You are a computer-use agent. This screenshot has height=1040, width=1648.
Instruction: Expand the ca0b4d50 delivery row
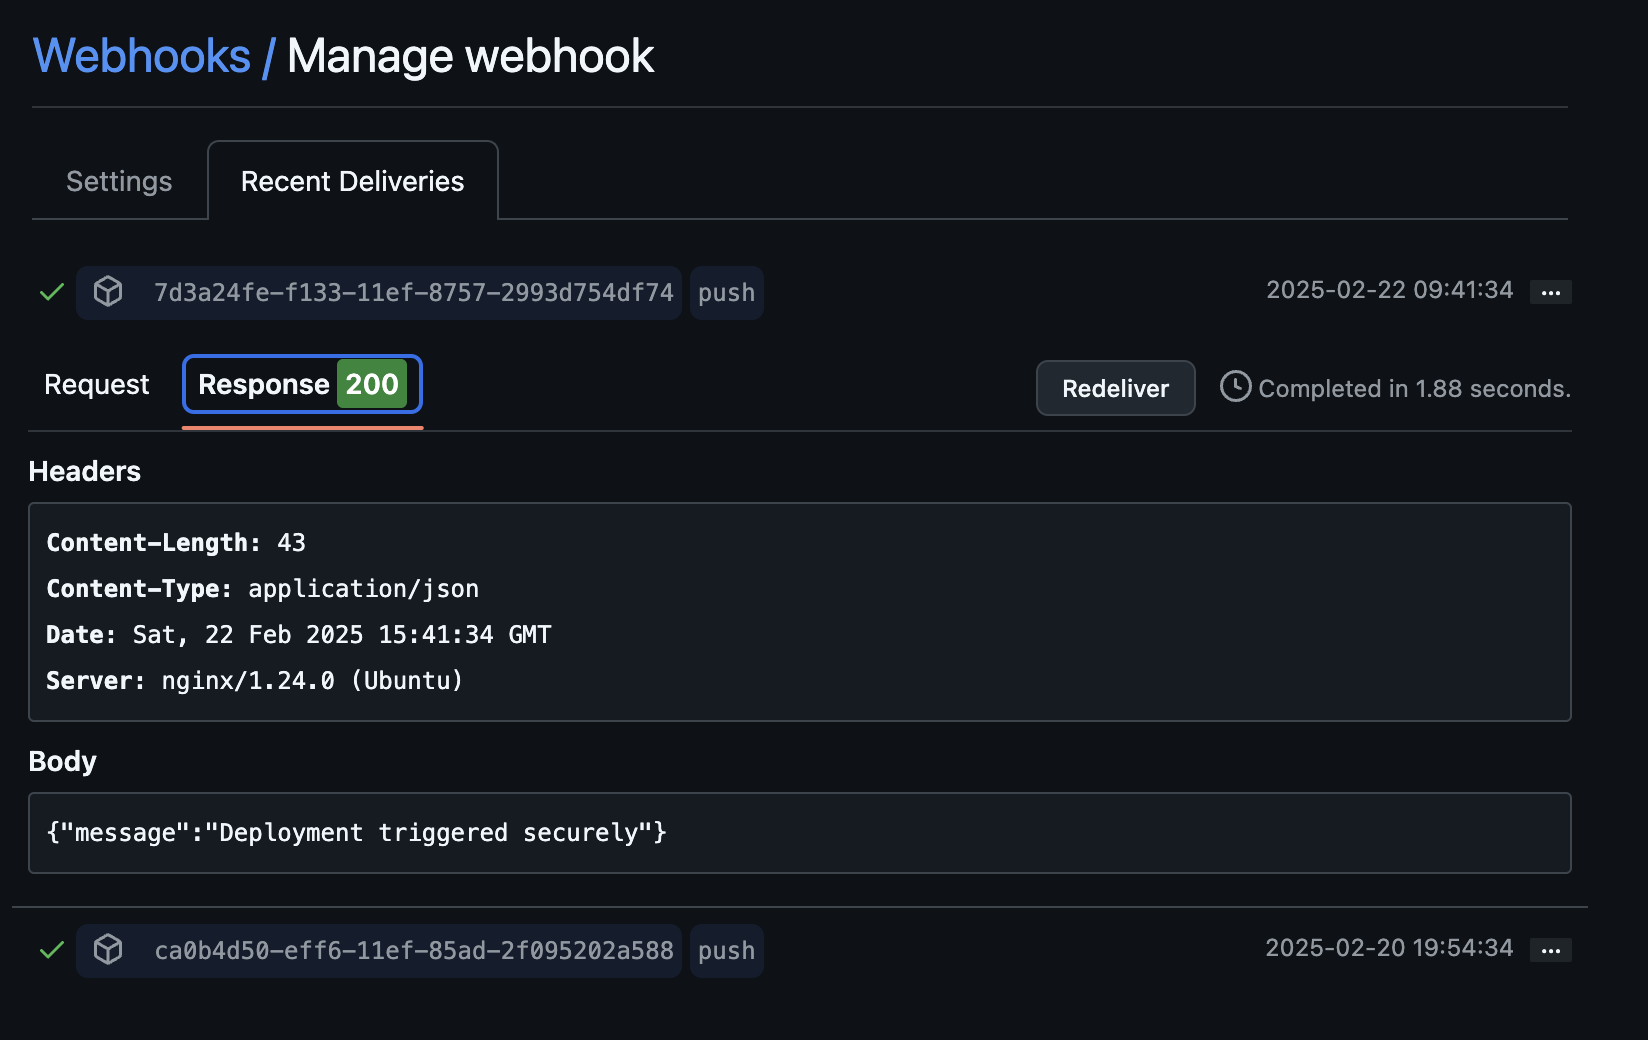point(414,950)
